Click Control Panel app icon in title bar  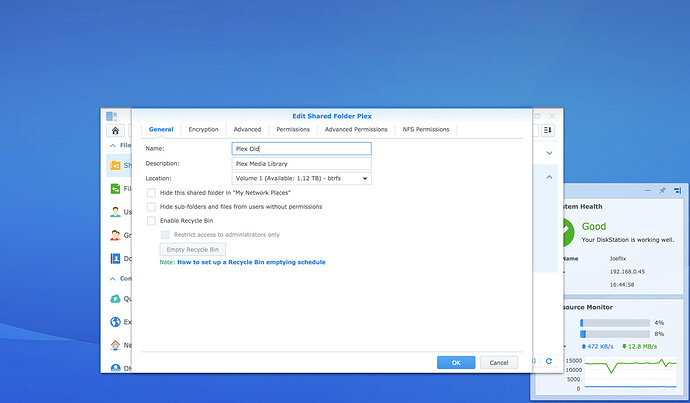[x=112, y=116]
